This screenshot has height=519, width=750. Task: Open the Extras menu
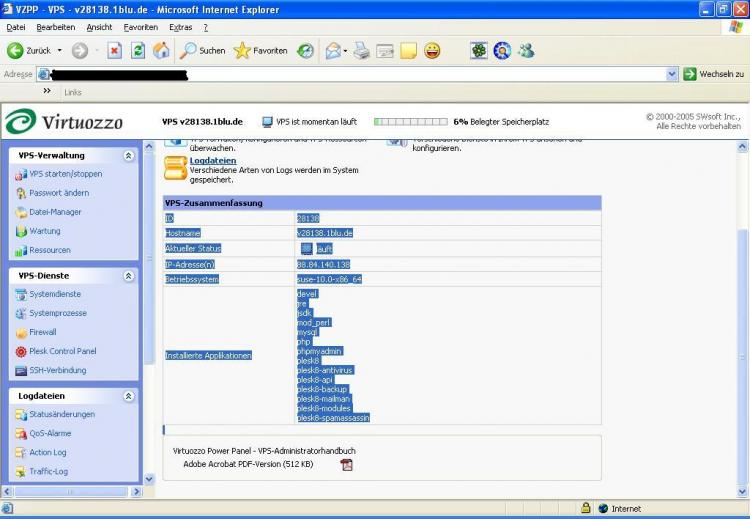pyautogui.click(x=181, y=27)
